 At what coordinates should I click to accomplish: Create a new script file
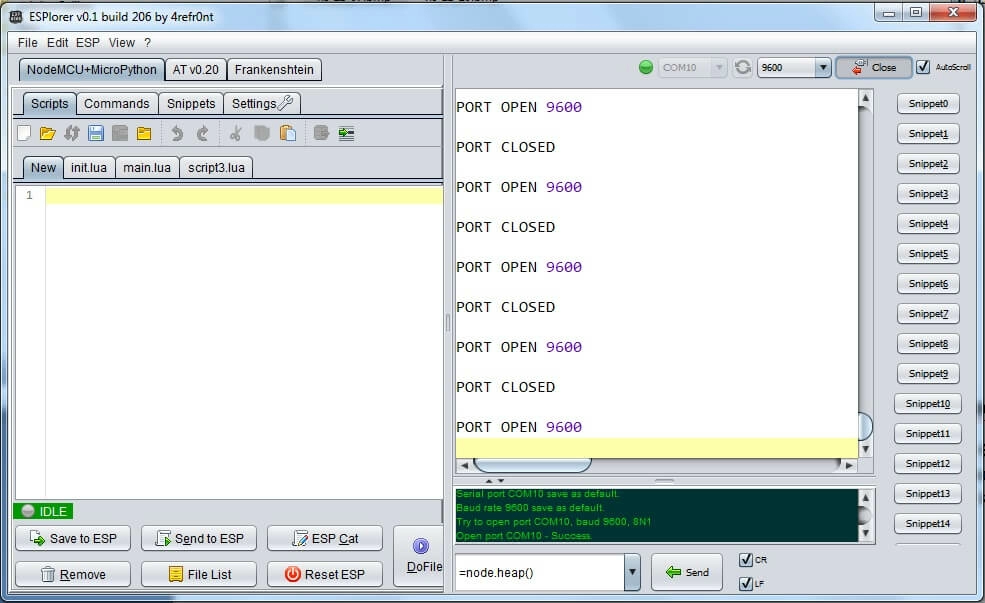(x=24, y=133)
